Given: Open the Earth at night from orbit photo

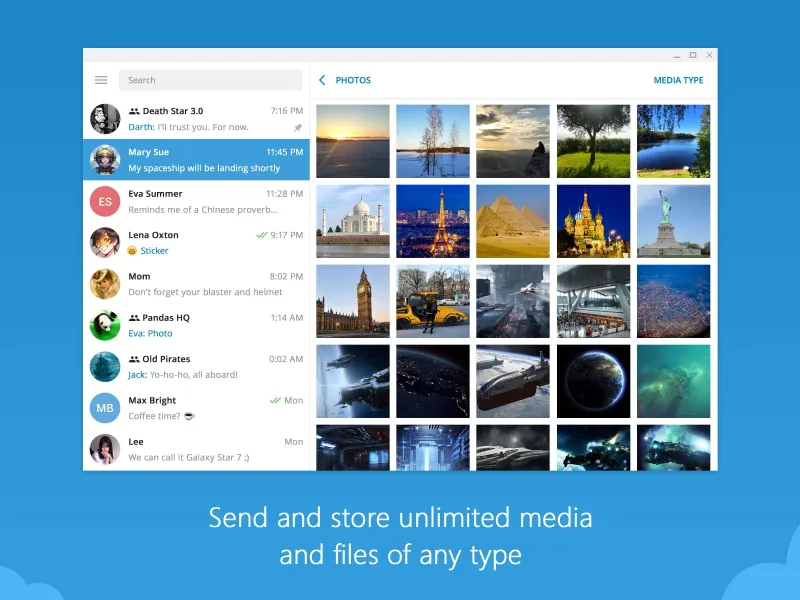Looking at the screenshot, I should 433,381.
